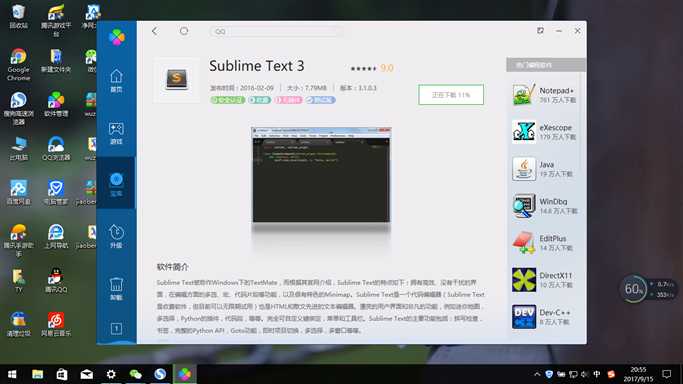The width and height of the screenshot is (683, 384).
Task: Click the five-star rating of Sublime Text
Action: click(x=363, y=68)
